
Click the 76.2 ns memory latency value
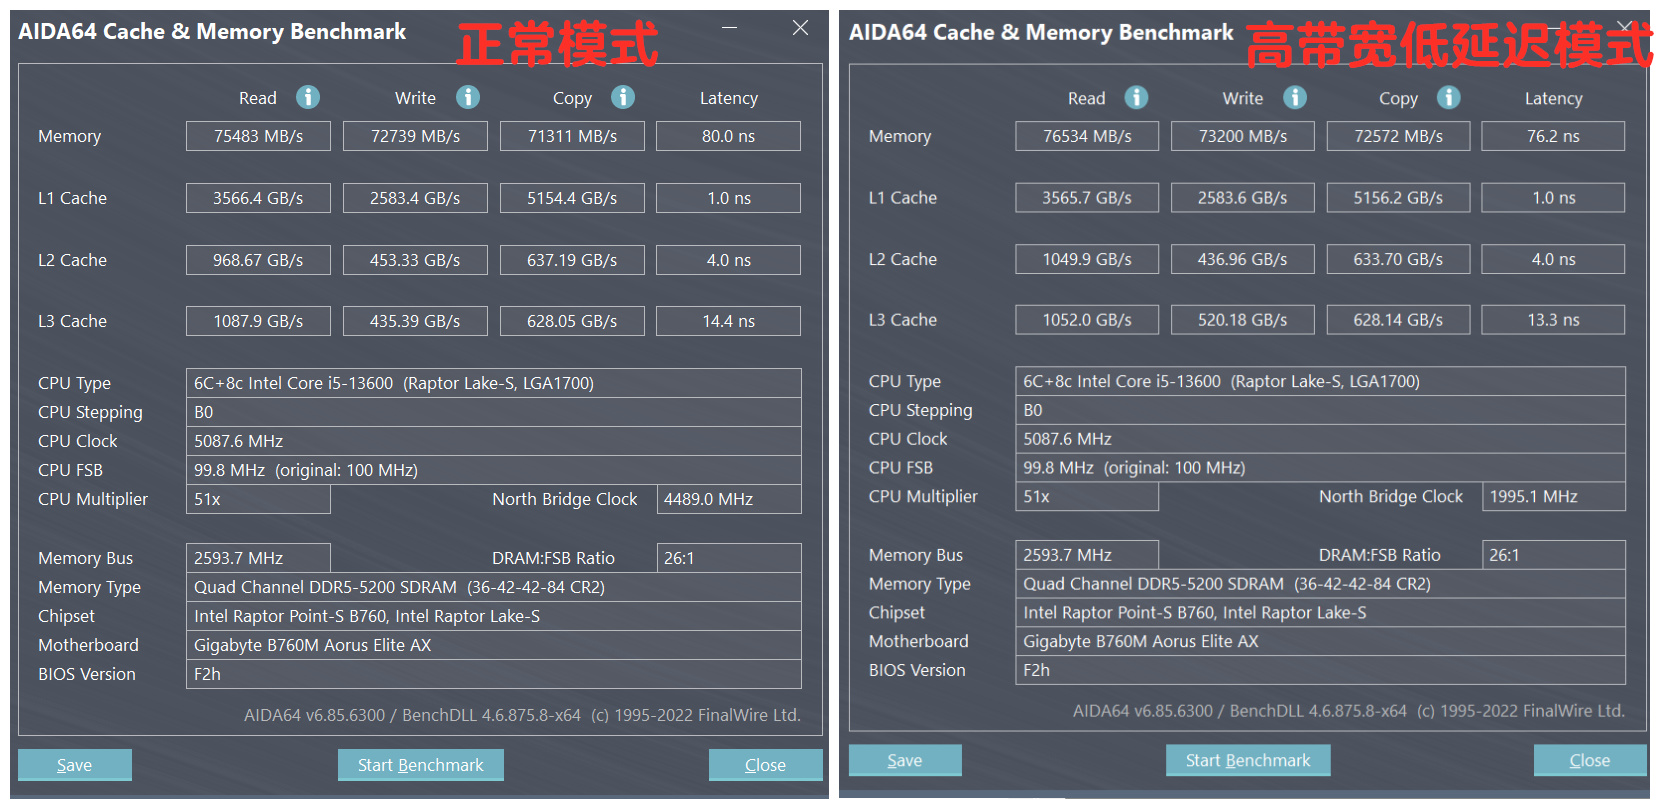(1553, 136)
